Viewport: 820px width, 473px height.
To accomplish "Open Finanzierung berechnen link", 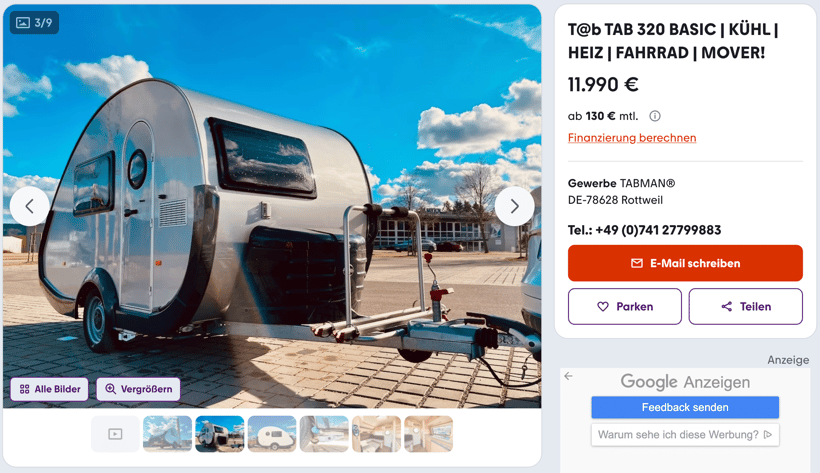I will [632, 138].
